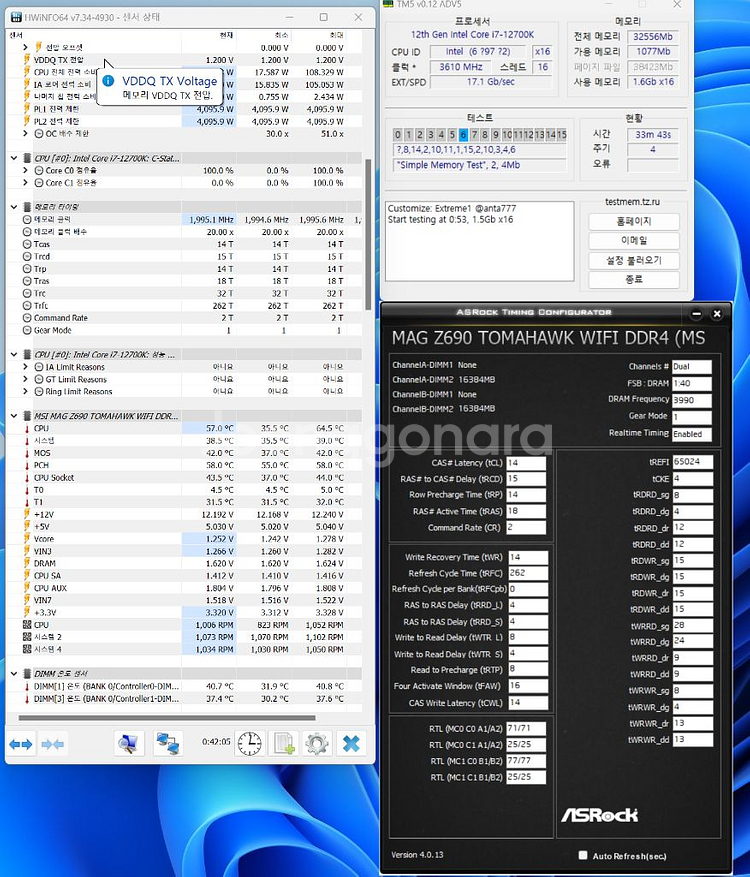The height and width of the screenshot is (877, 750).
Task: Click the blue X icon in HWiNFO toolbar
Action: click(x=351, y=744)
